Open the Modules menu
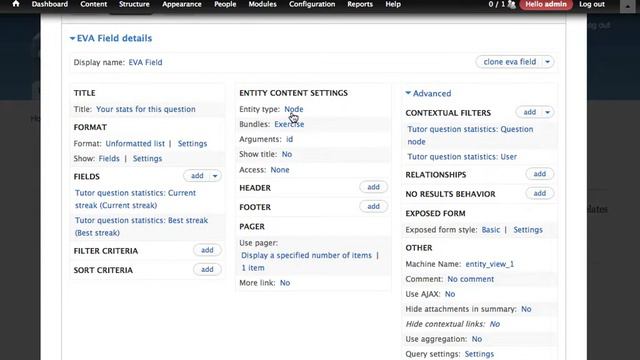This screenshot has height=360, width=640. 262,4
